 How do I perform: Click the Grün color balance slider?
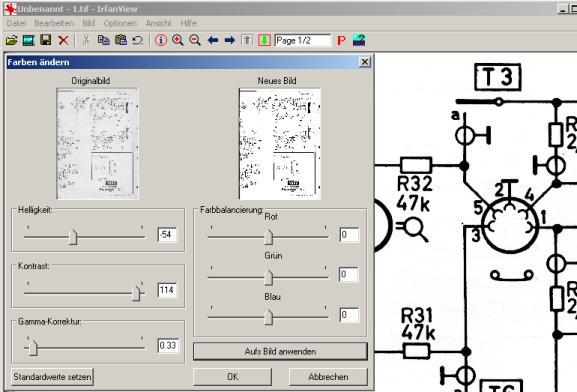[x=268, y=278]
